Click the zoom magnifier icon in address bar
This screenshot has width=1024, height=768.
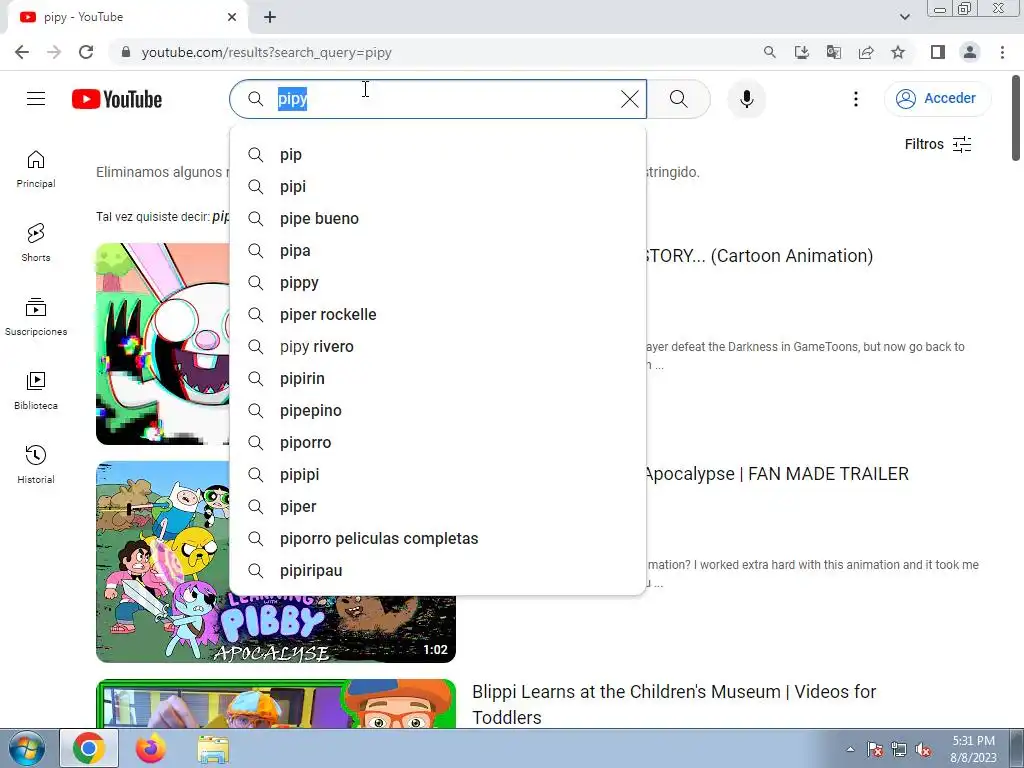pos(770,52)
